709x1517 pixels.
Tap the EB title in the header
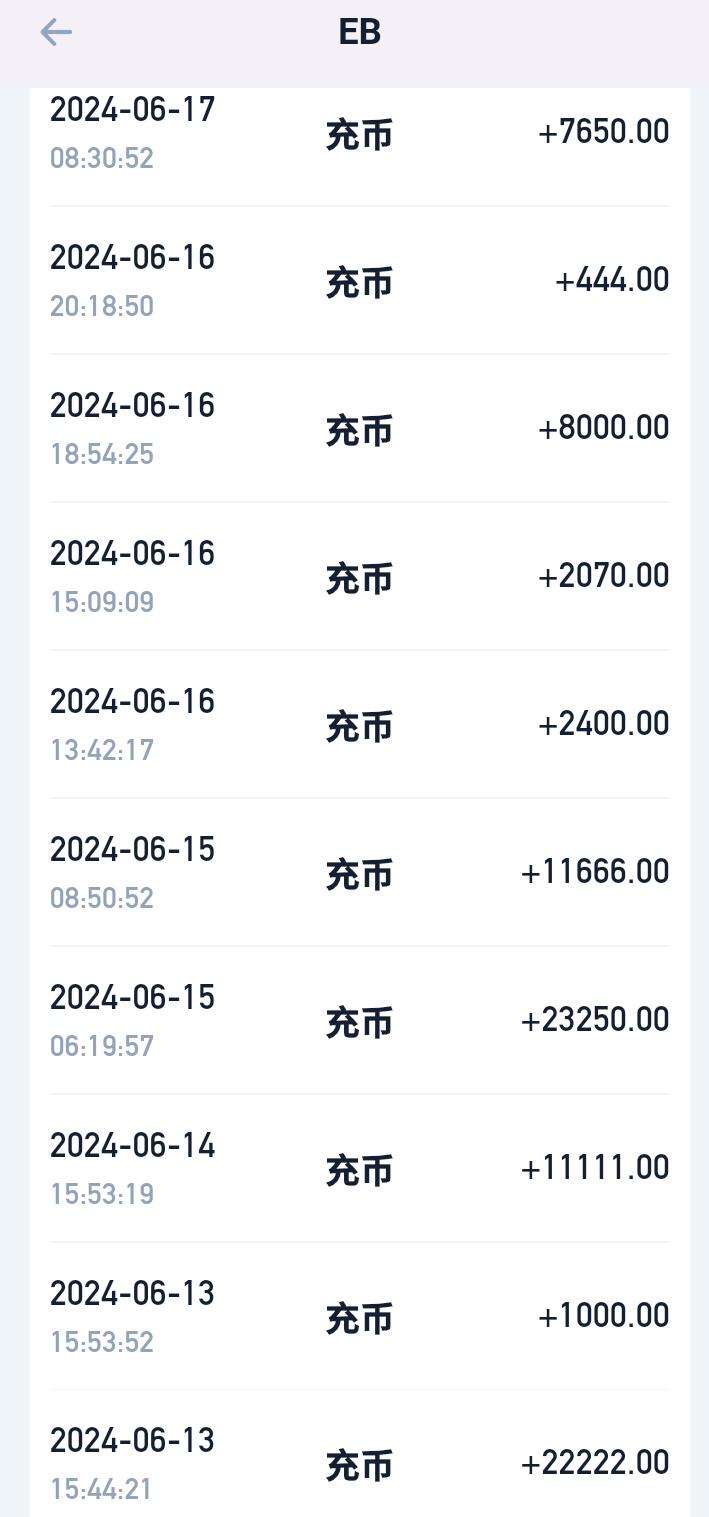click(357, 31)
